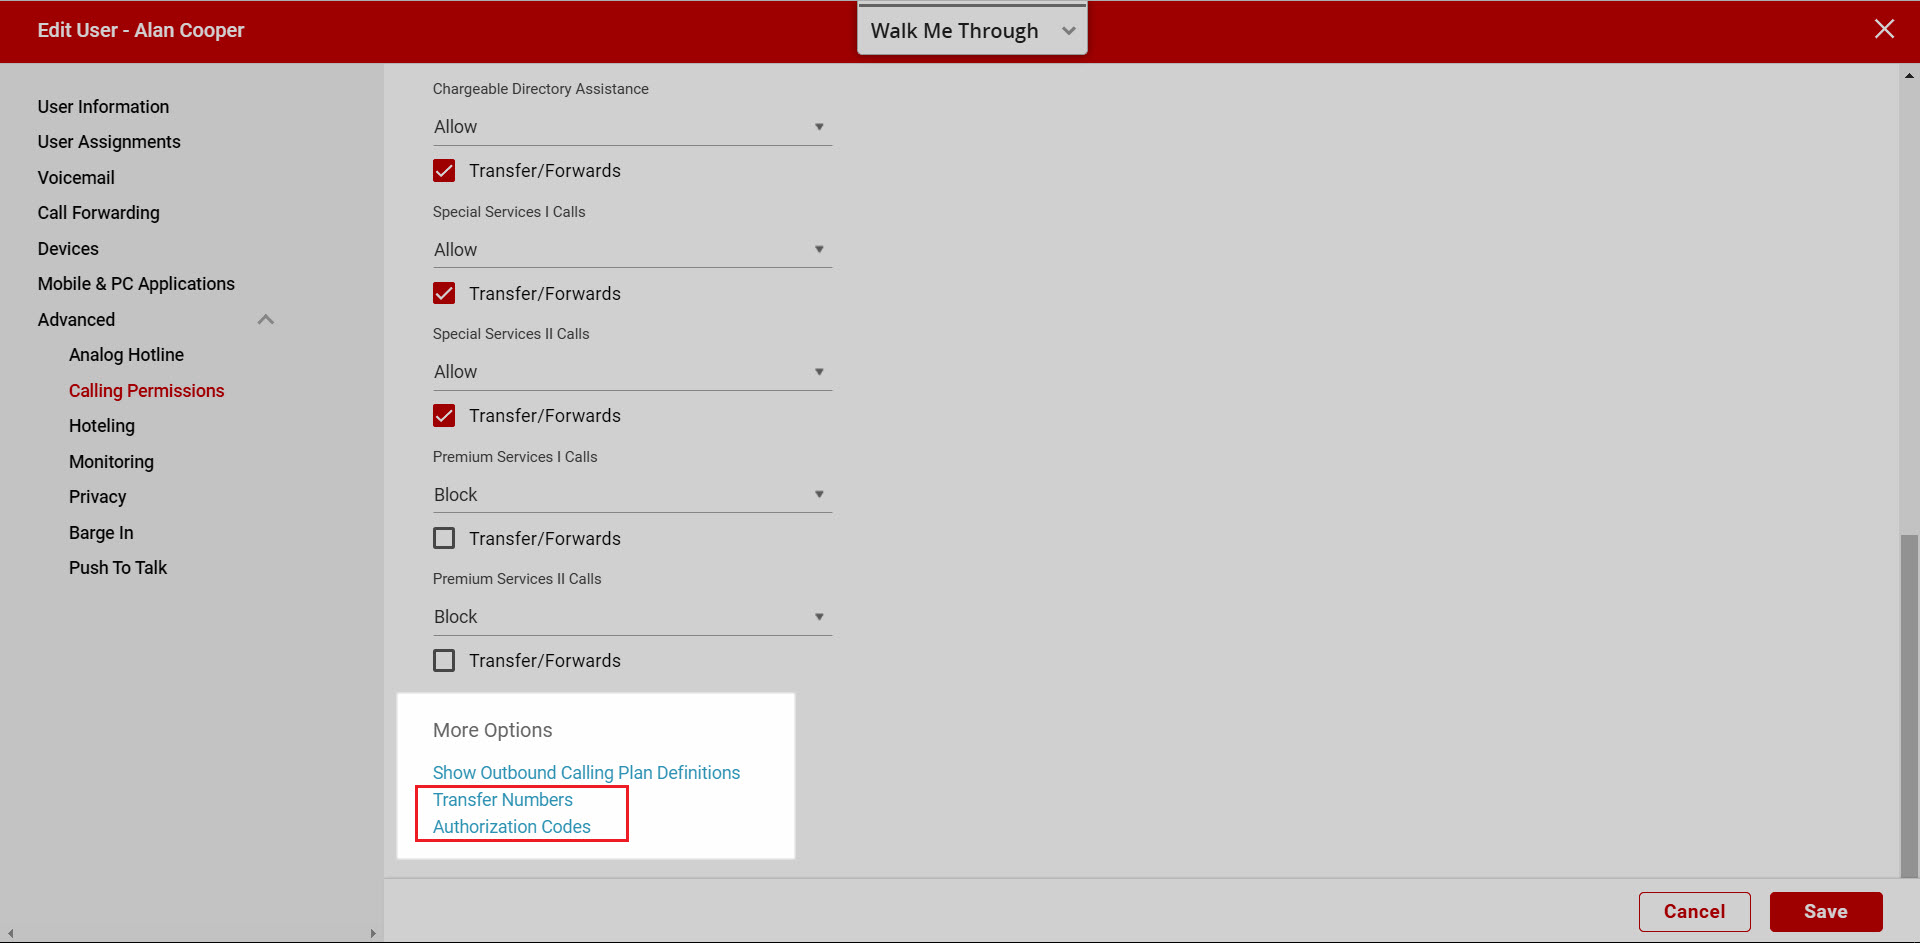Open Premium Services I Calls dropdown
The image size is (1920, 943).
[x=632, y=495]
